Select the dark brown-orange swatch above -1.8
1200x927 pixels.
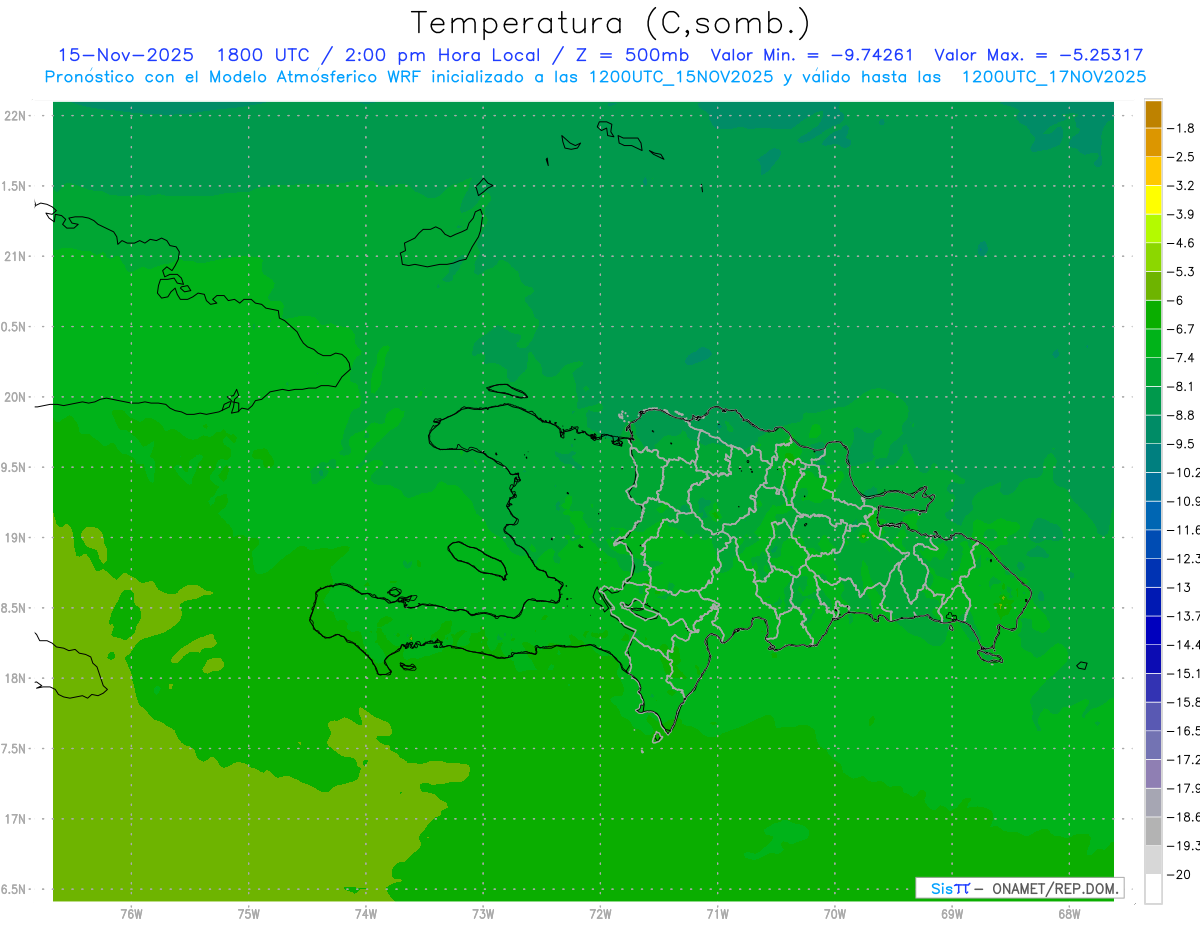1153,114
